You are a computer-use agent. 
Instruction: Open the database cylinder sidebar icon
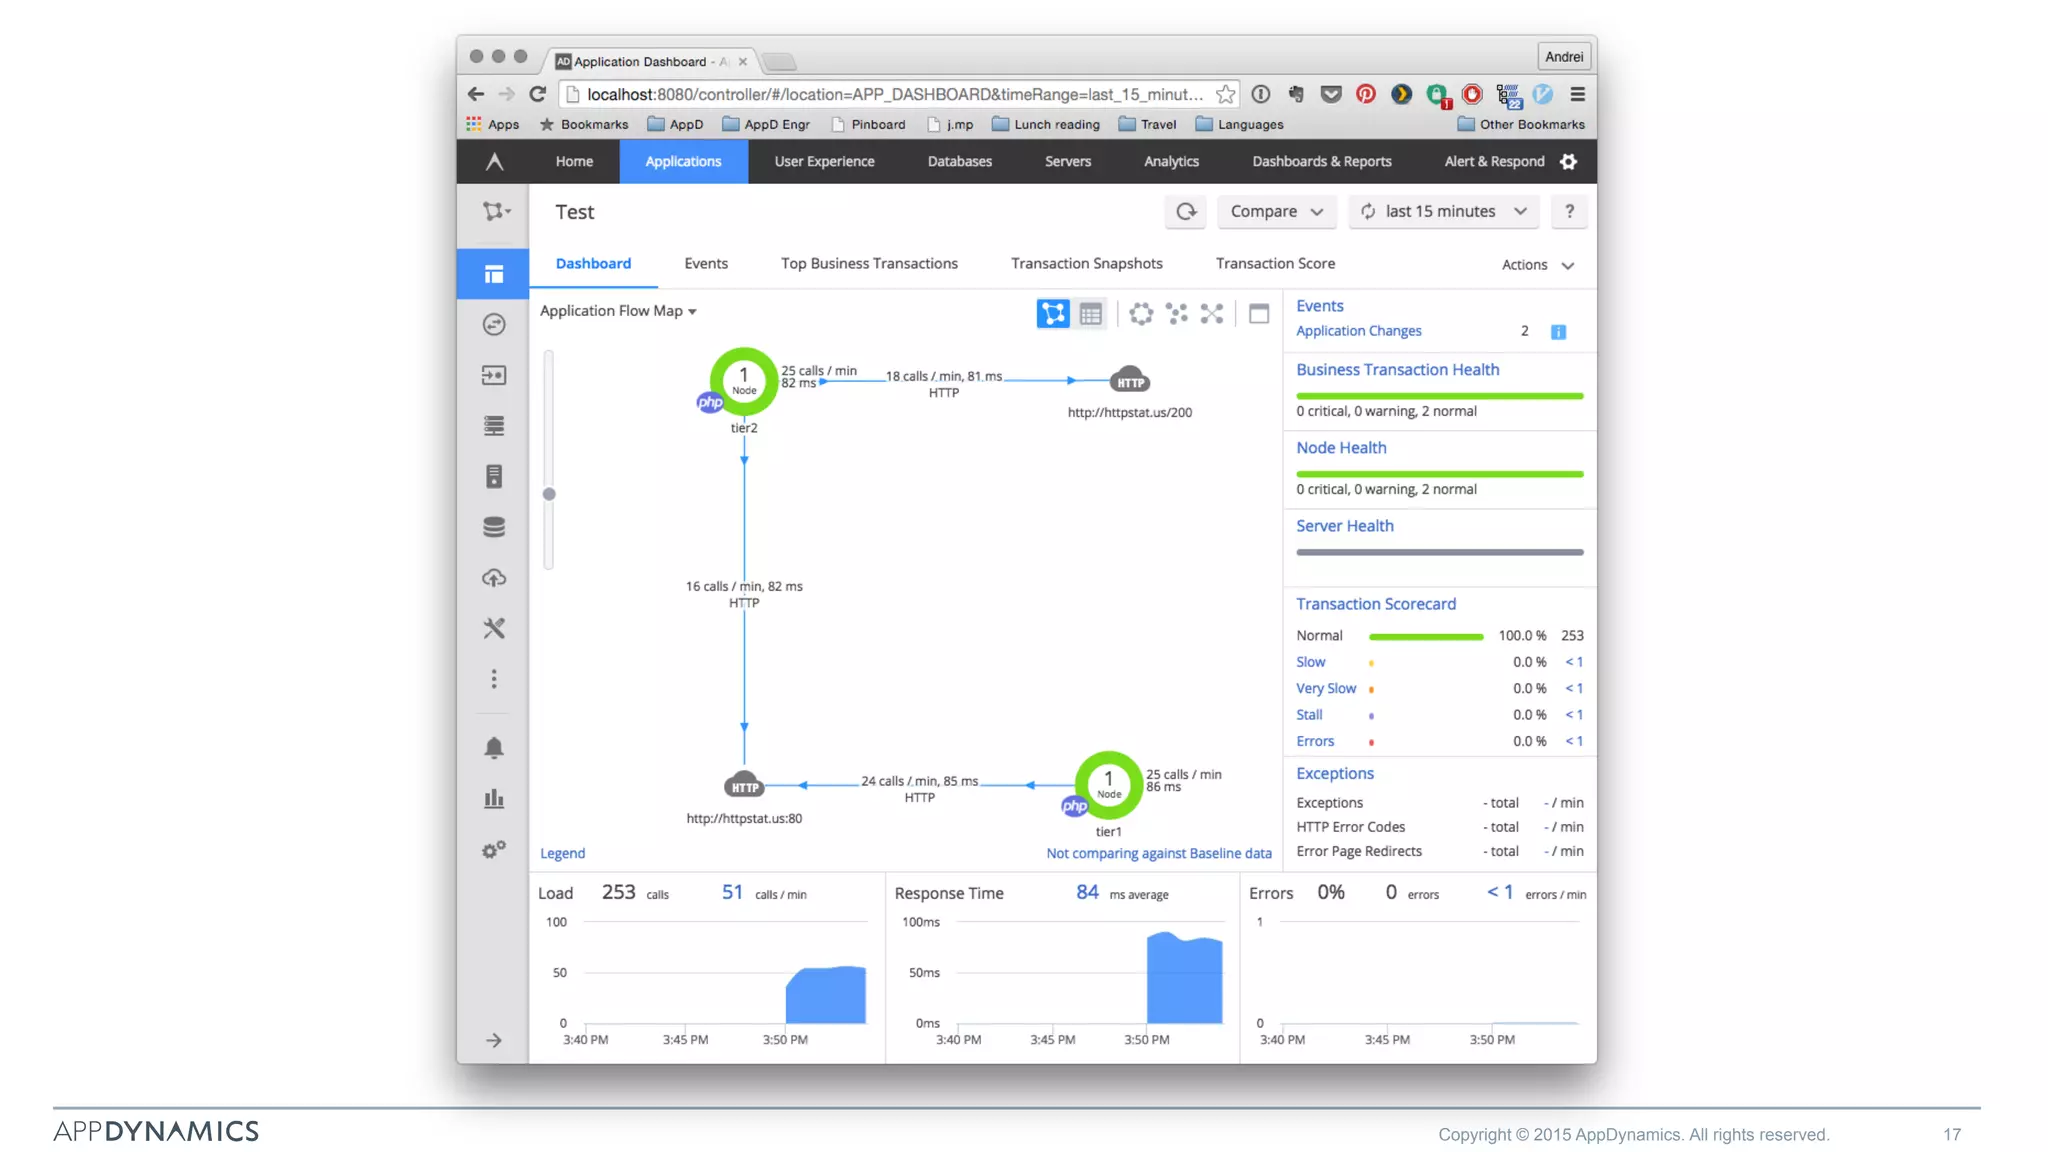494,527
